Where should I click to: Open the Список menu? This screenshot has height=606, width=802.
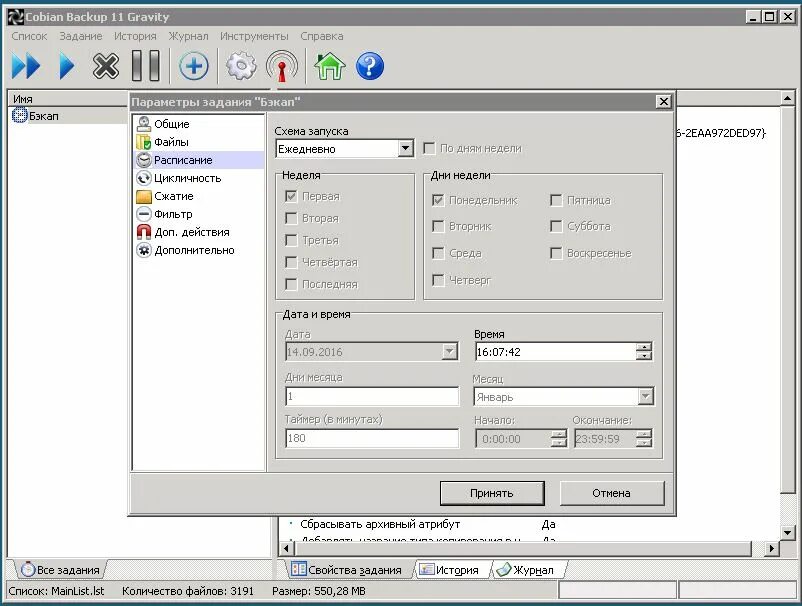coord(29,36)
